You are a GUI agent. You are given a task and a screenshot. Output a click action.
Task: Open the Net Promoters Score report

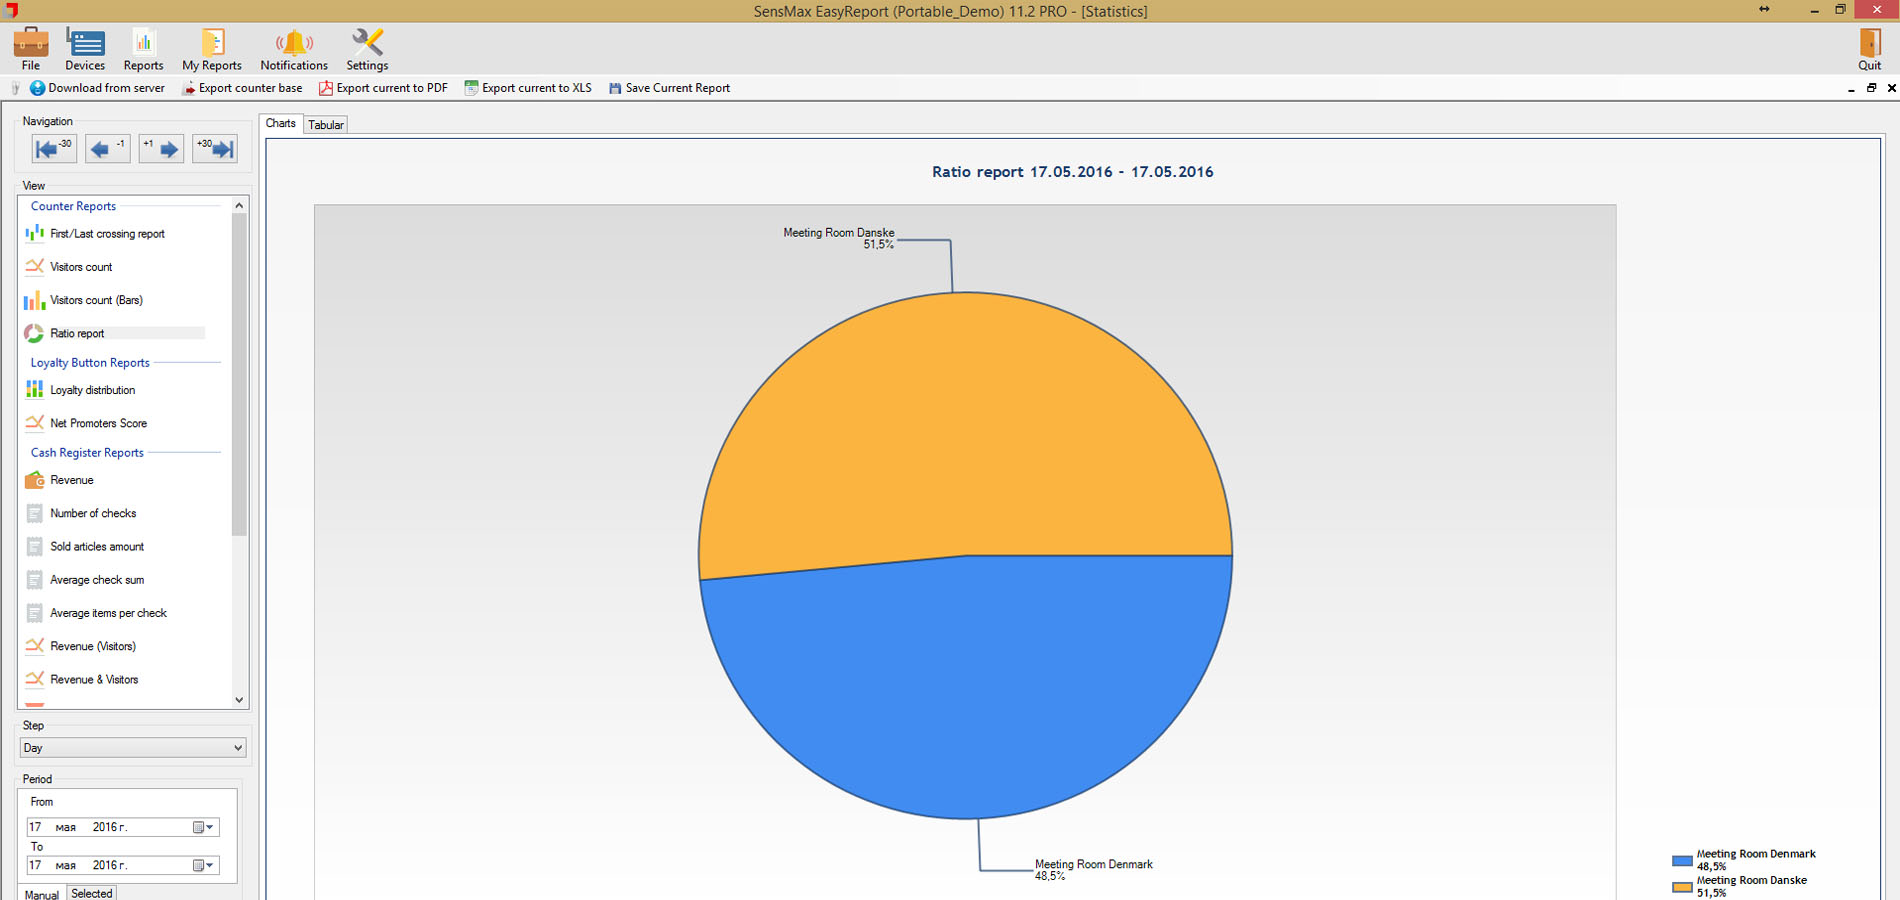[x=98, y=423]
